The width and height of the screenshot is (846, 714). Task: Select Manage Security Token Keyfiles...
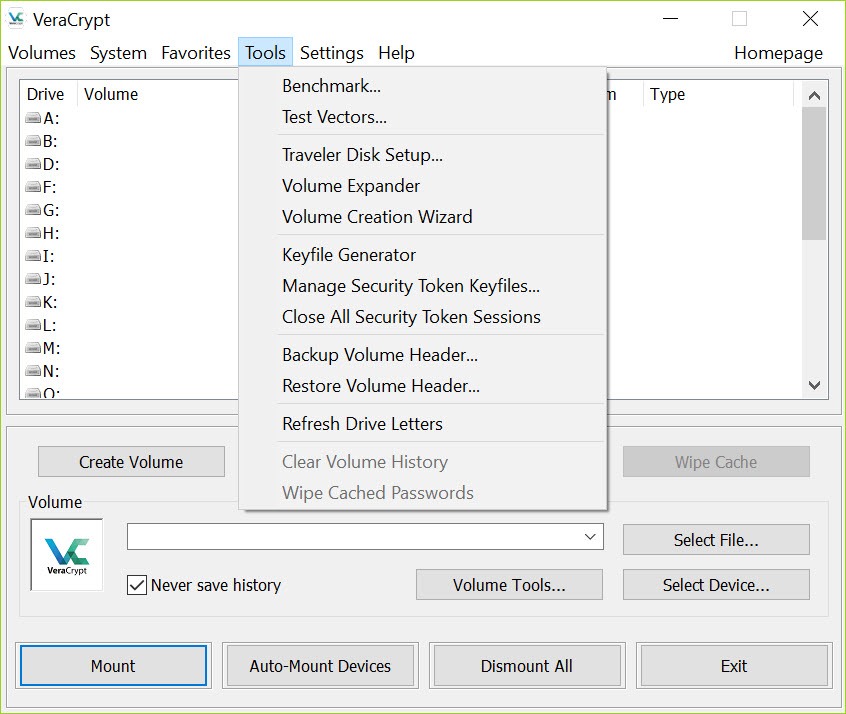[x=422, y=285]
